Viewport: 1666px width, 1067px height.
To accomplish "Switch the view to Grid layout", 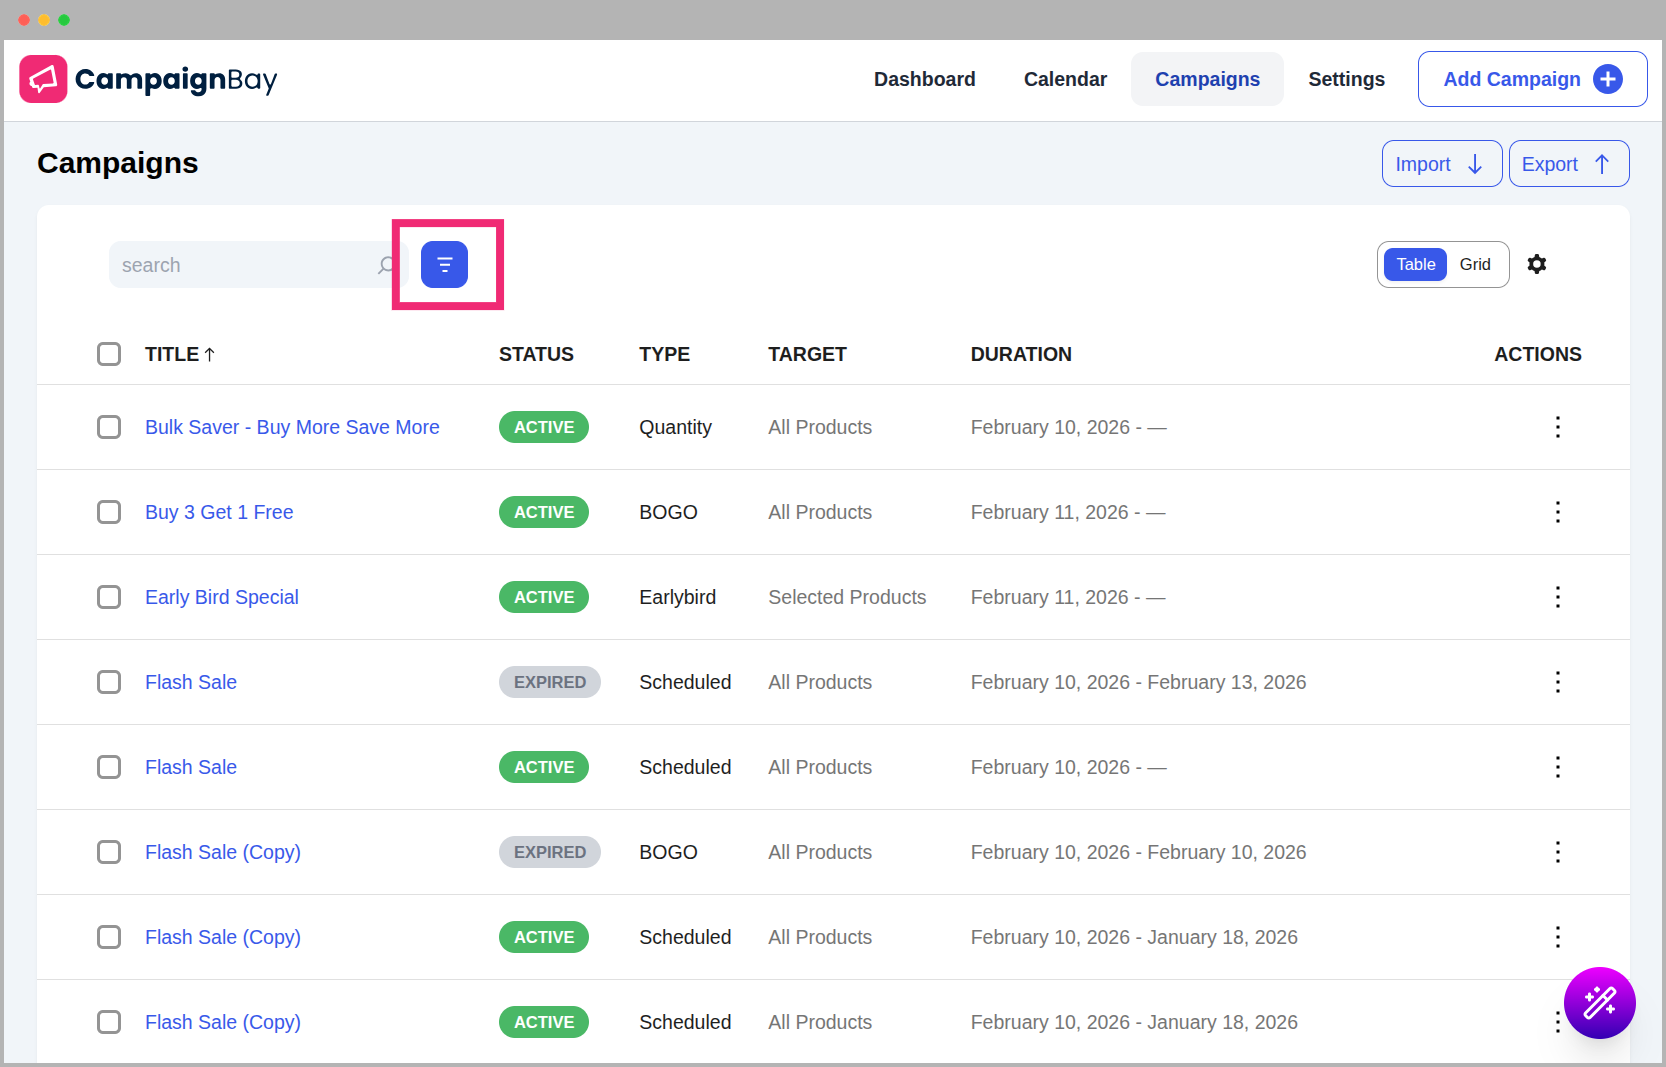I will click(x=1476, y=264).
